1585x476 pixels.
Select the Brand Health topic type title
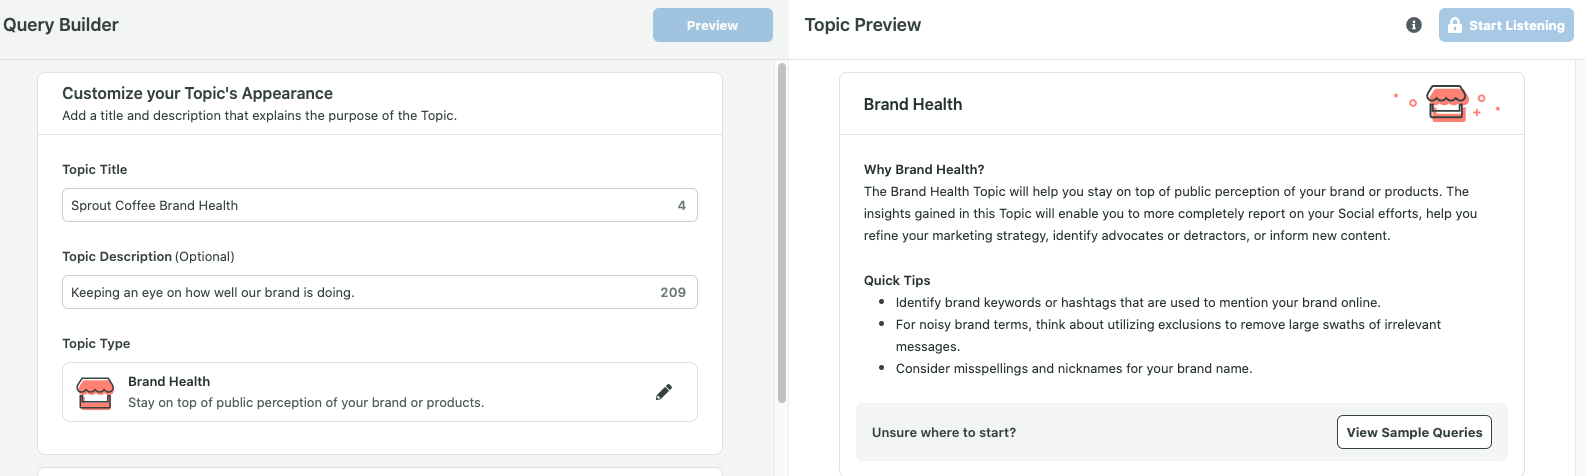coord(169,381)
